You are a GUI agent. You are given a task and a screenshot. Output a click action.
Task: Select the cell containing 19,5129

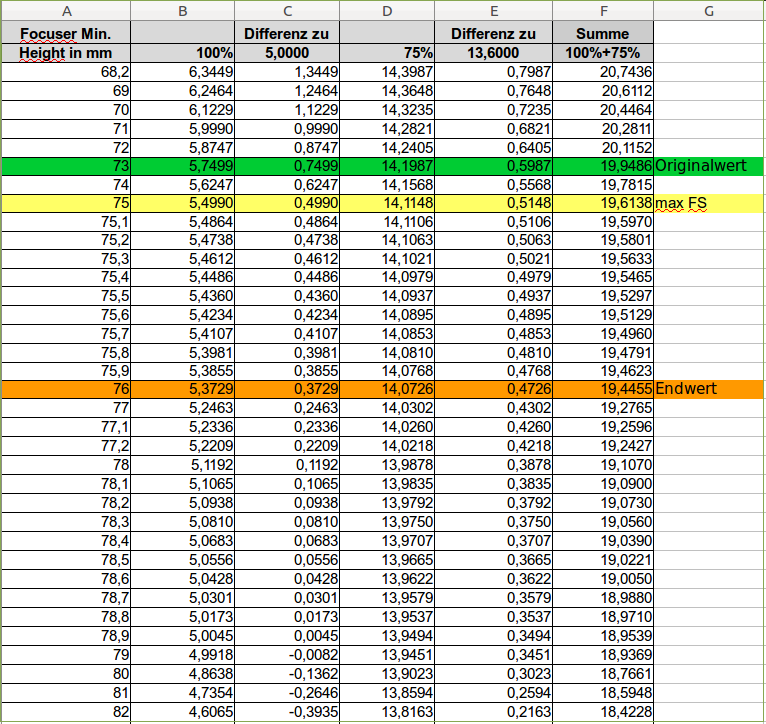coord(603,315)
